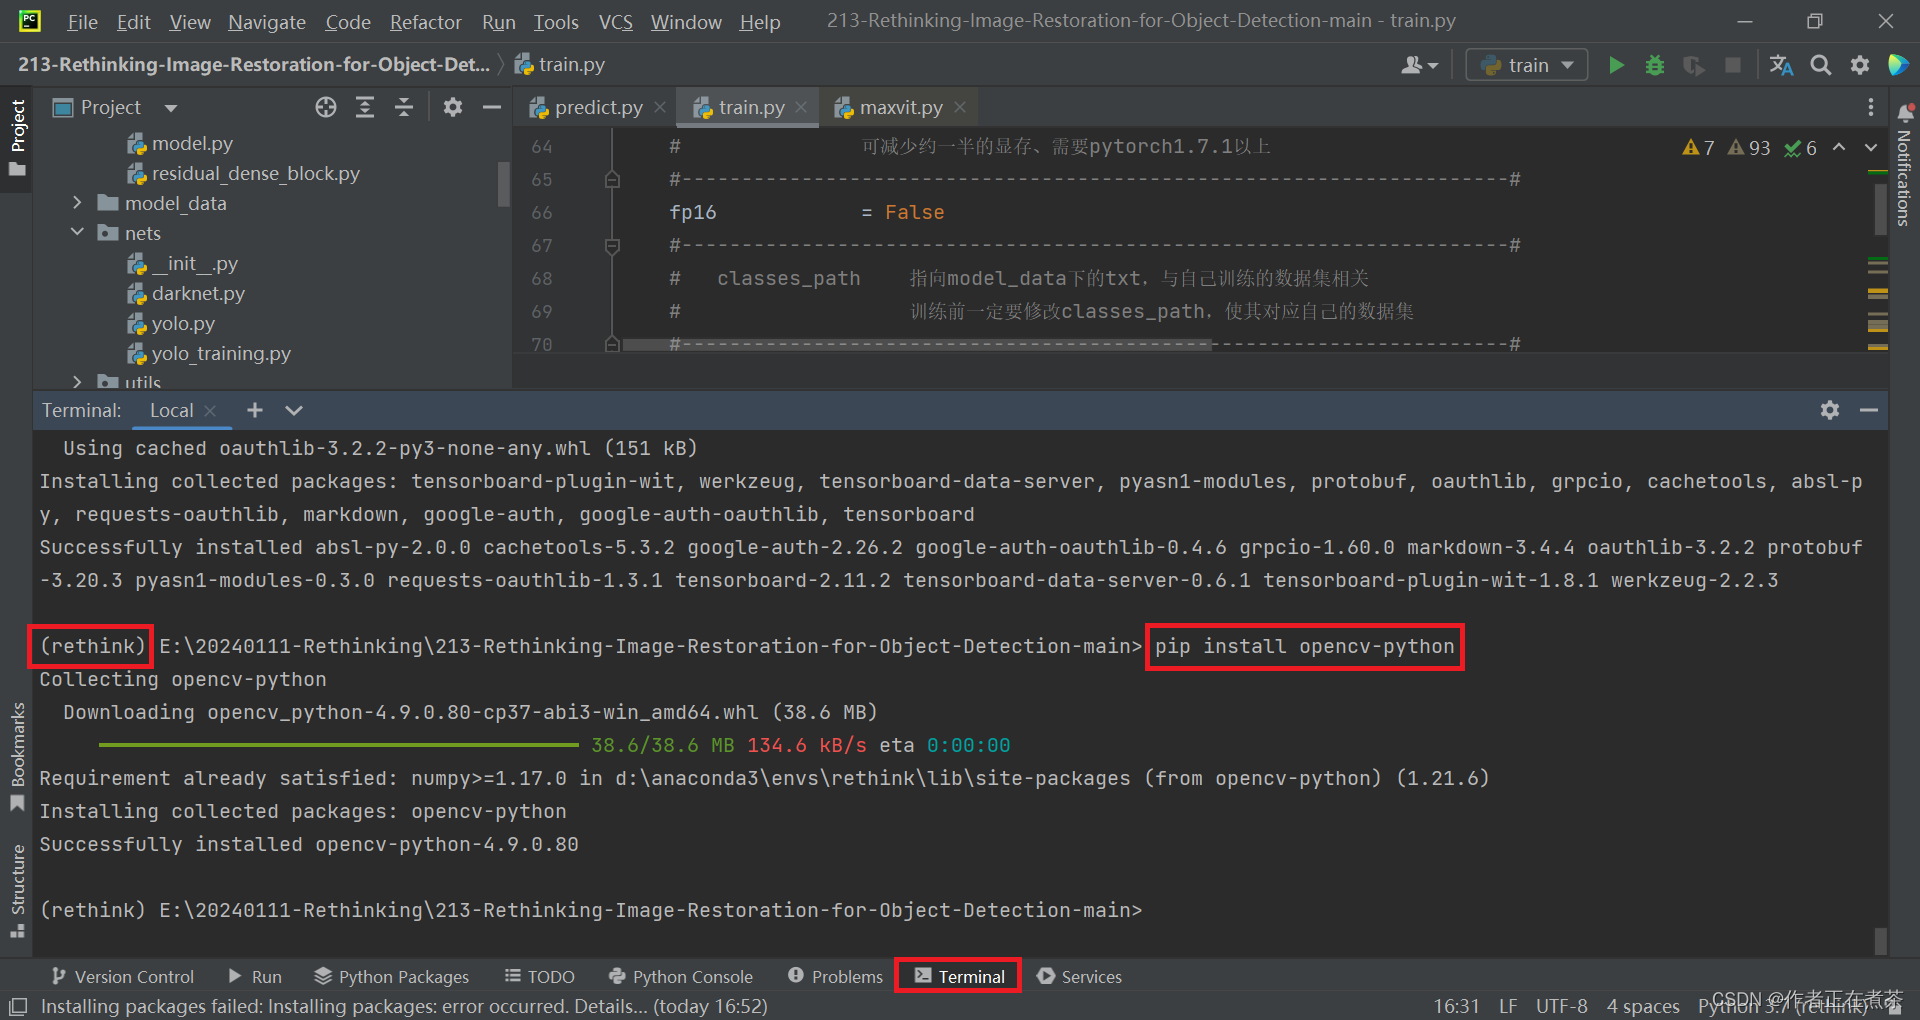This screenshot has height=1020, width=1920.
Task: Debug train.py using the bug icon
Action: coord(1655,64)
